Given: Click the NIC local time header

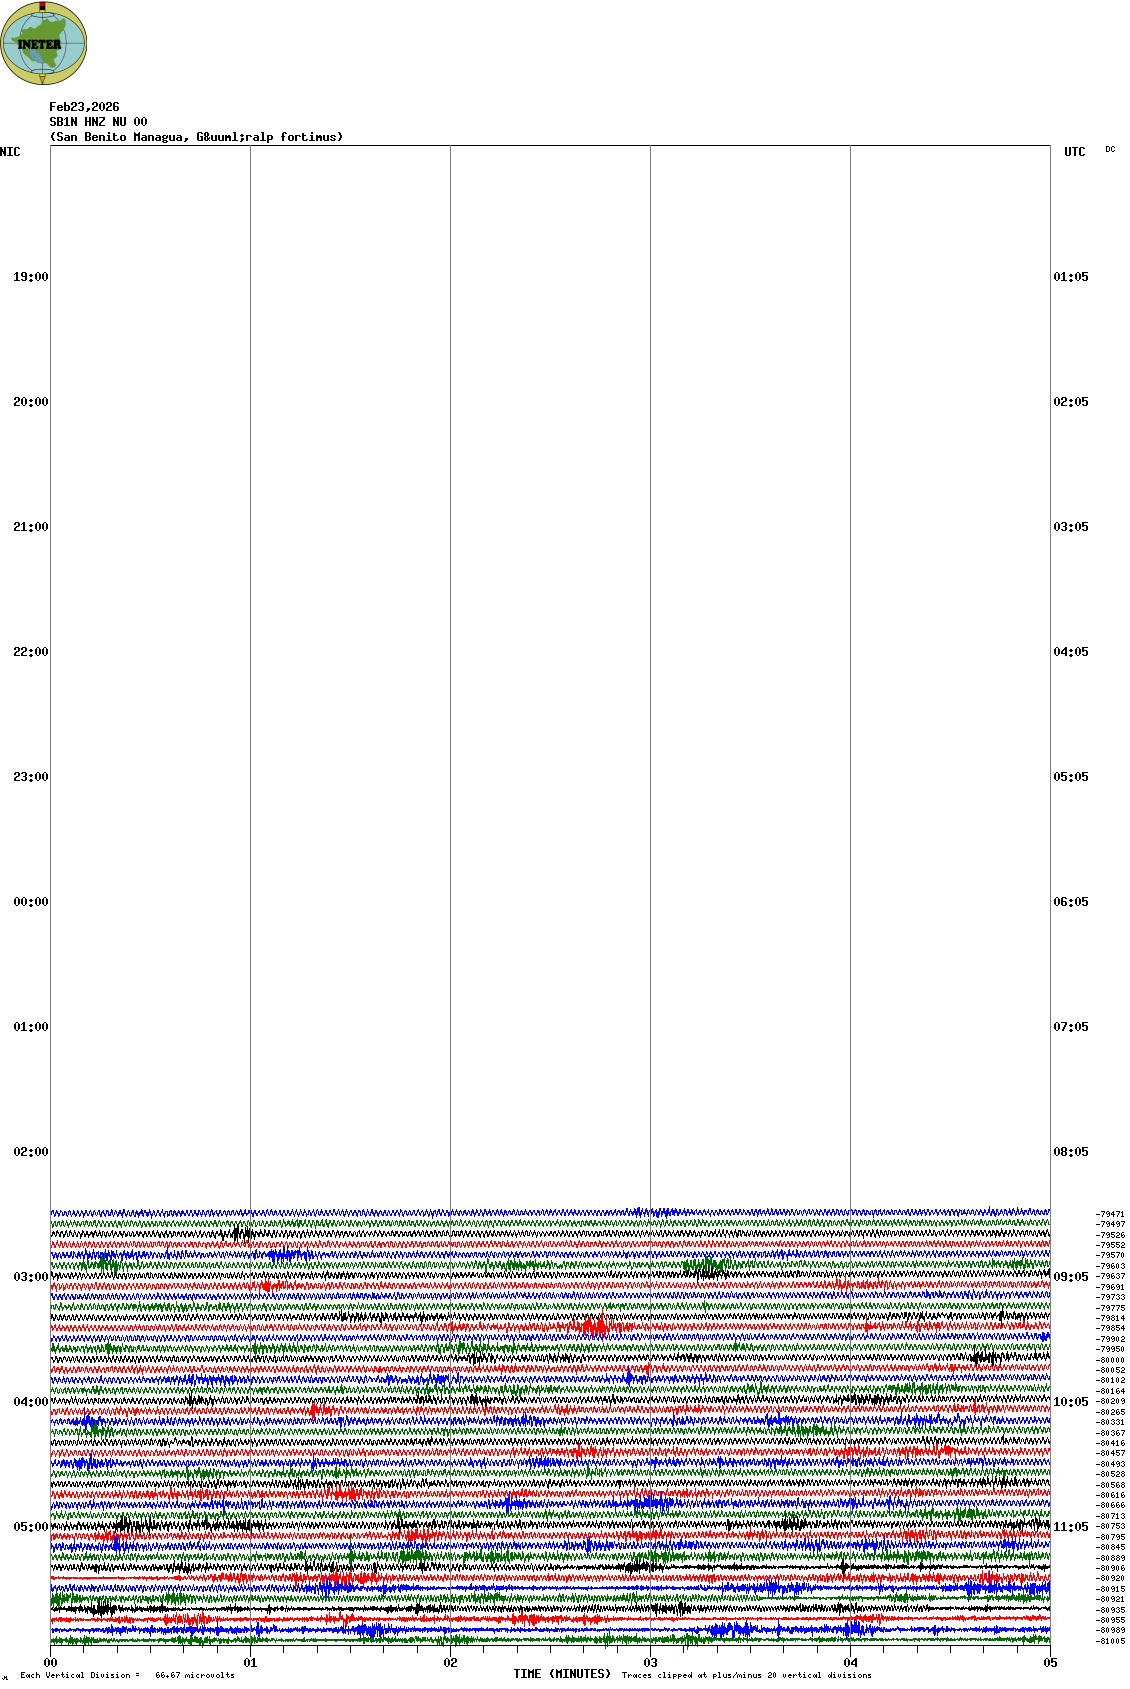Looking at the screenshot, I should tap(10, 152).
